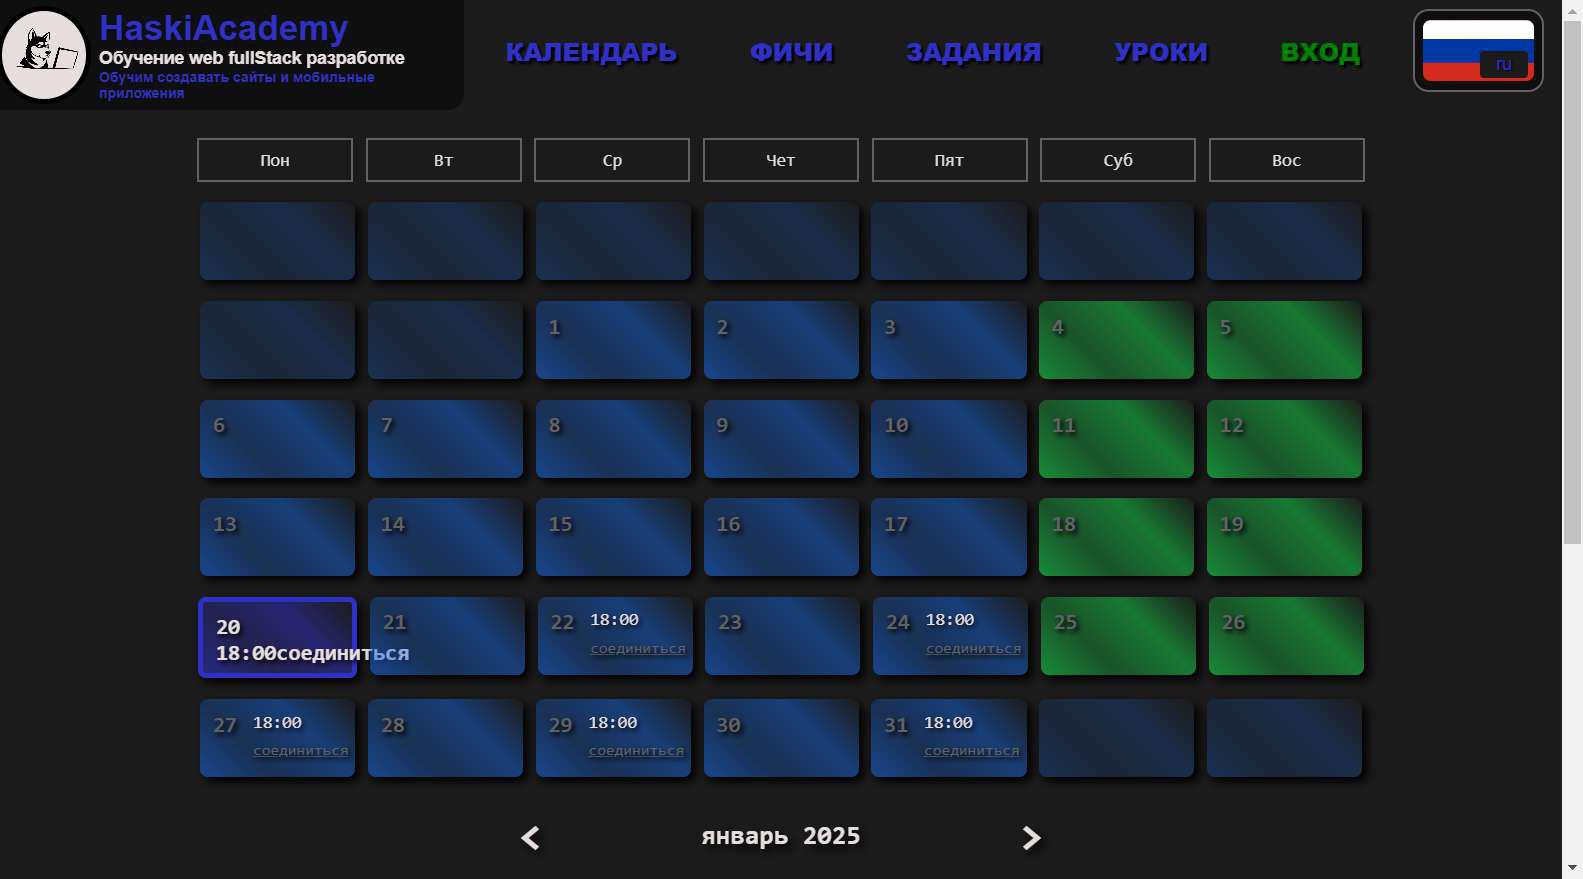Click the green ВХОД login link
1583x879 pixels.
pyautogui.click(x=1320, y=52)
